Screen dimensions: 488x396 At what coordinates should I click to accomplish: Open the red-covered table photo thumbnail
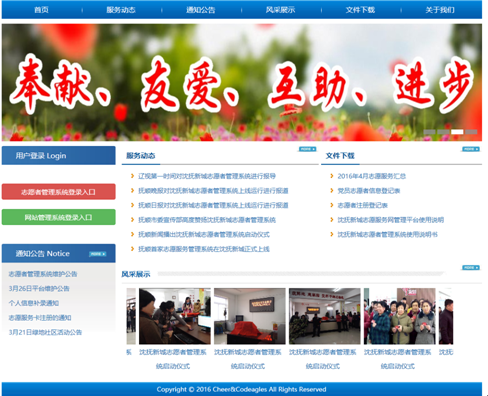pyautogui.click(x=250, y=316)
